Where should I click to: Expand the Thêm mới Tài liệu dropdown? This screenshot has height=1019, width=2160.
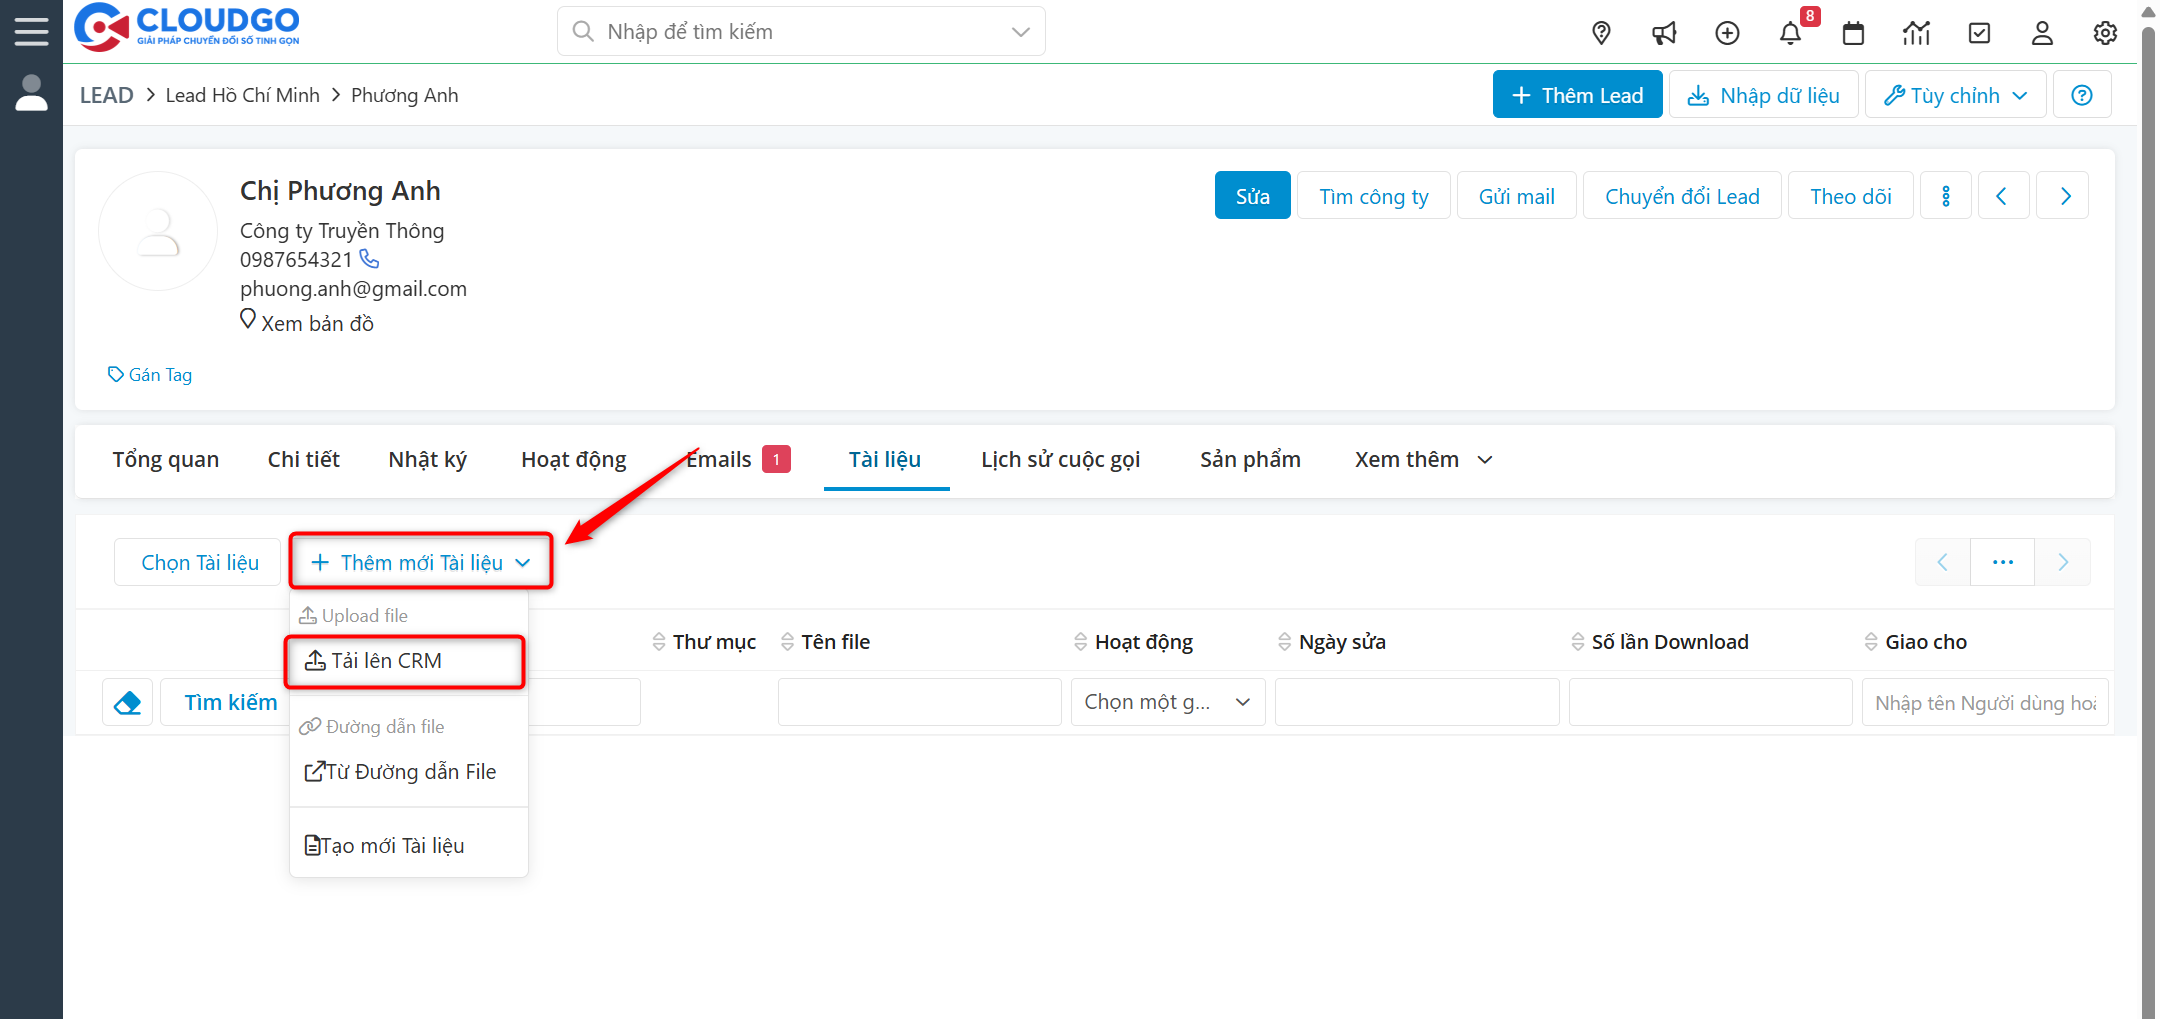click(x=420, y=561)
